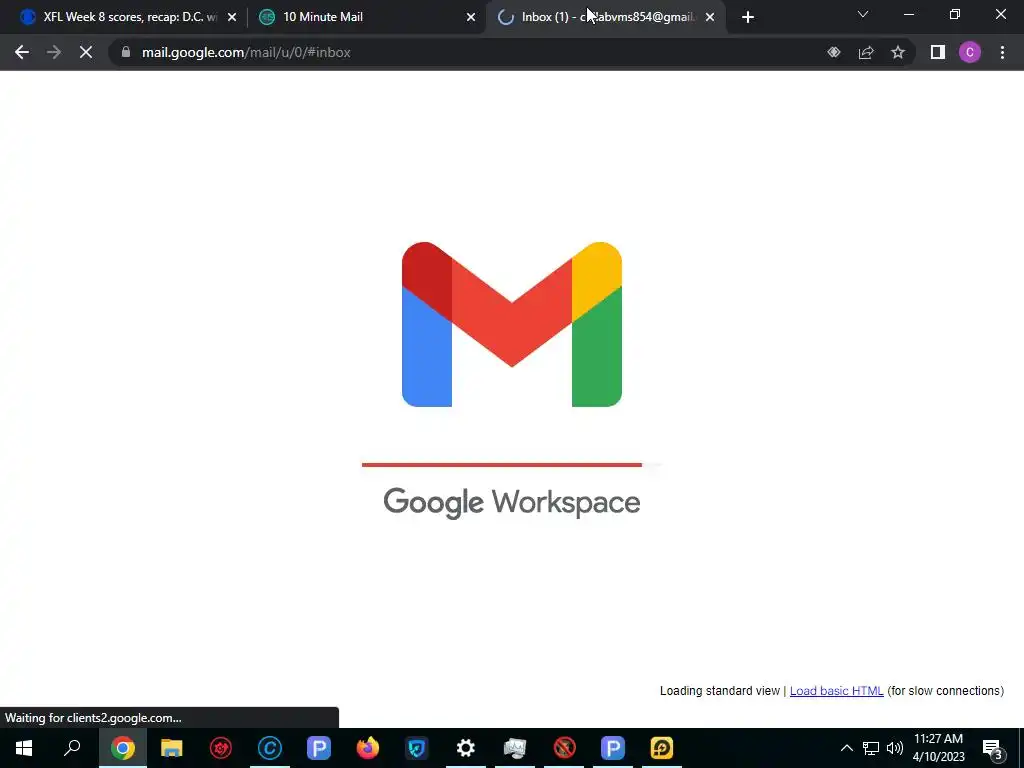The height and width of the screenshot is (768, 1024).
Task: Open the clock showing 11:27 AM
Action: pyautogui.click(x=938, y=748)
